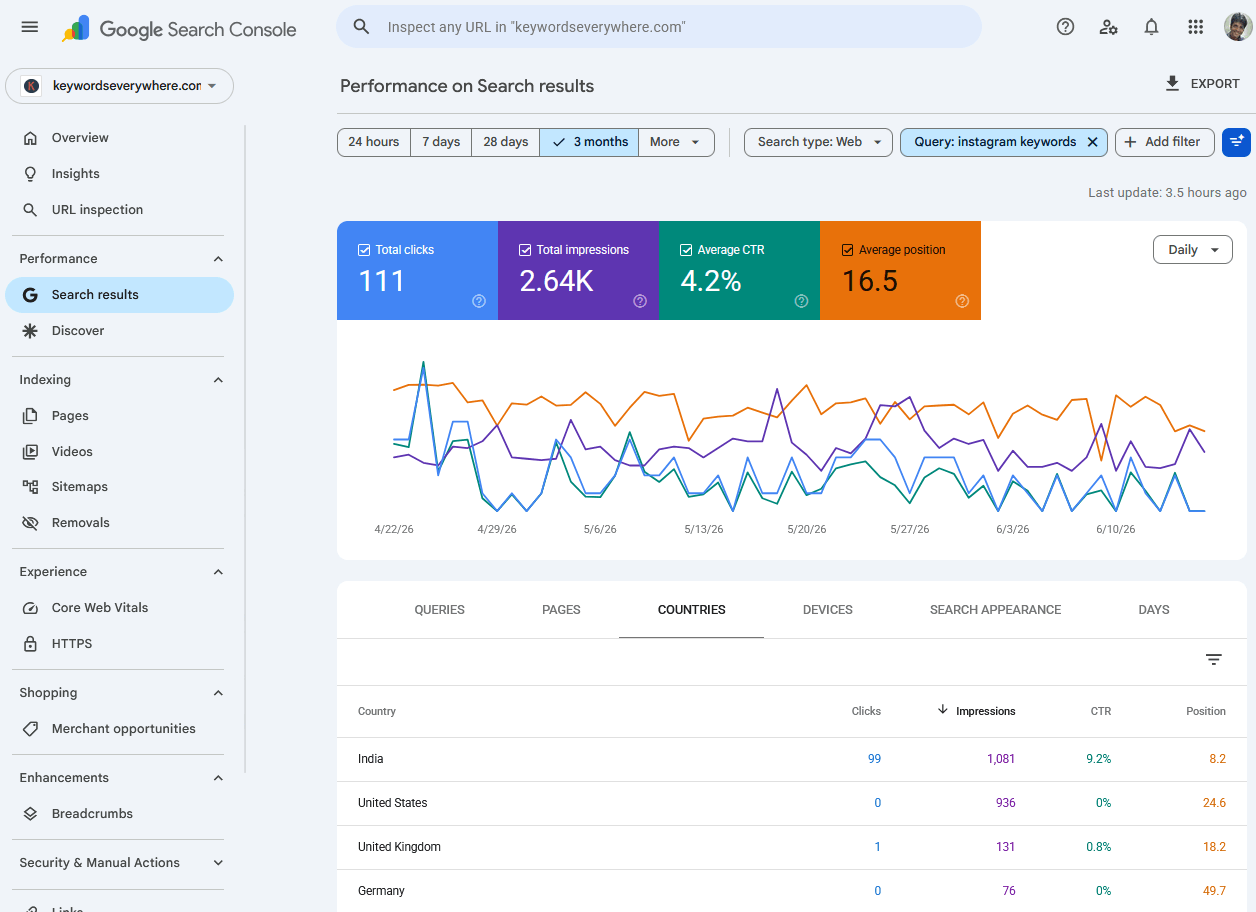Click inside the Inspect any URL field
Image resolution: width=1256 pixels, height=912 pixels.
coord(659,27)
